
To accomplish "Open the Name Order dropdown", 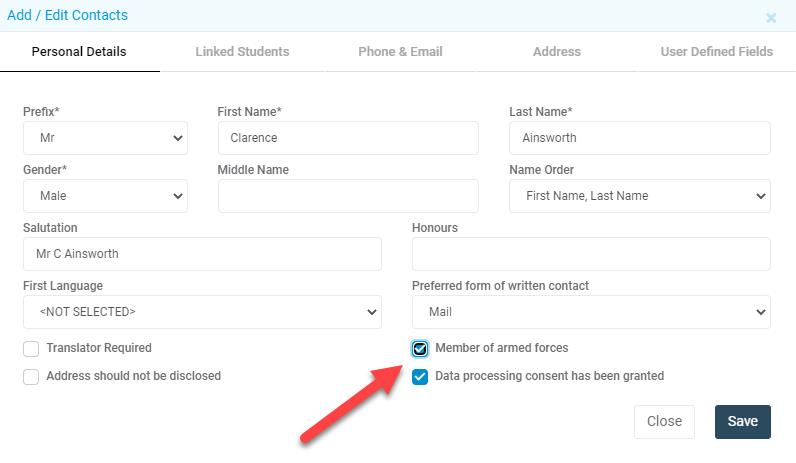I will (x=640, y=195).
